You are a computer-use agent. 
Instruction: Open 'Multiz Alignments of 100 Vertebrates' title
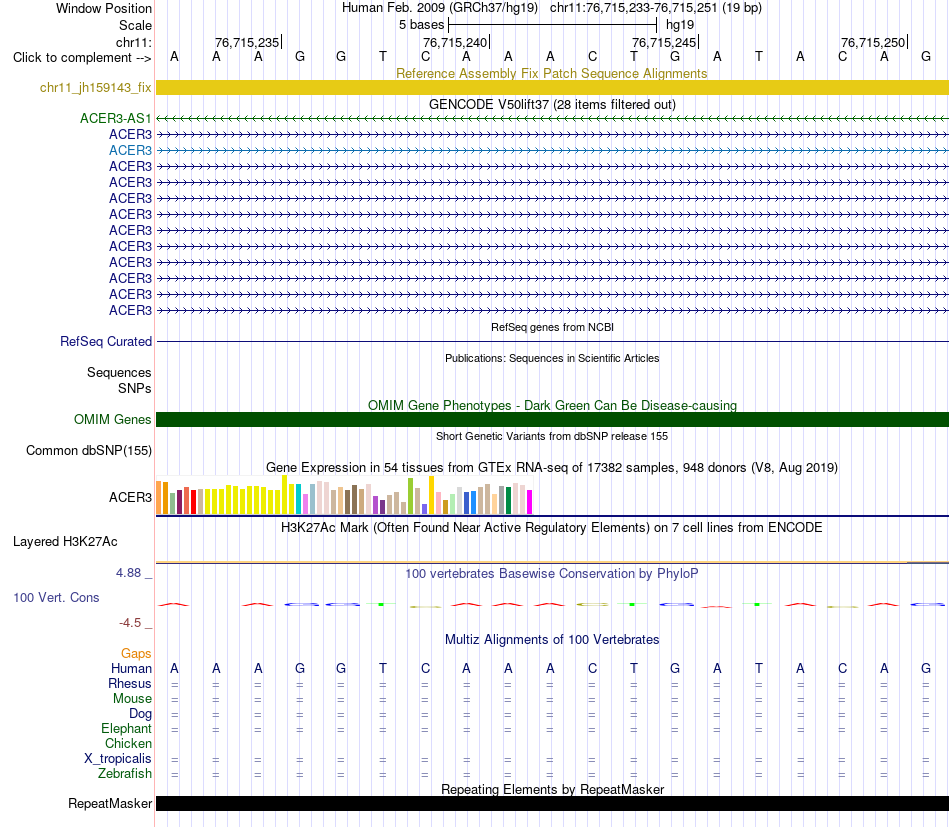552,640
